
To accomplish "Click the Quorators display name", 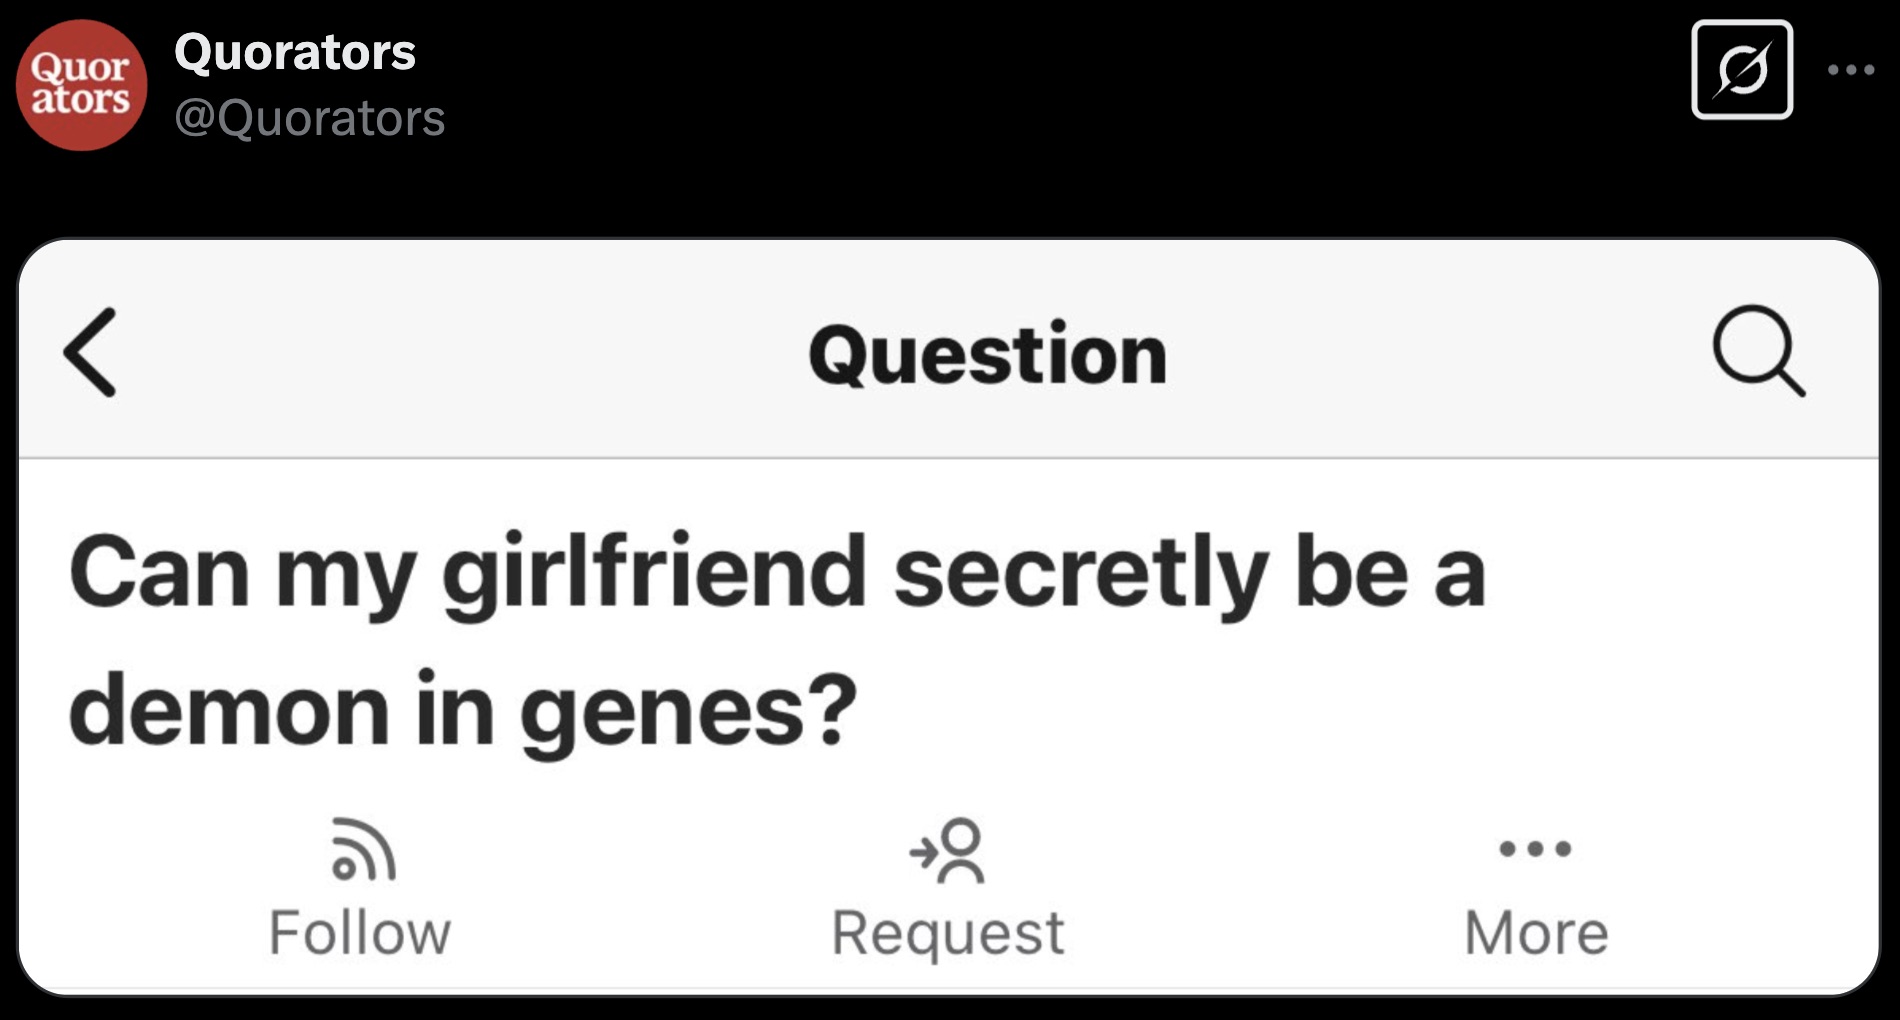I will [x=295, y=52].
